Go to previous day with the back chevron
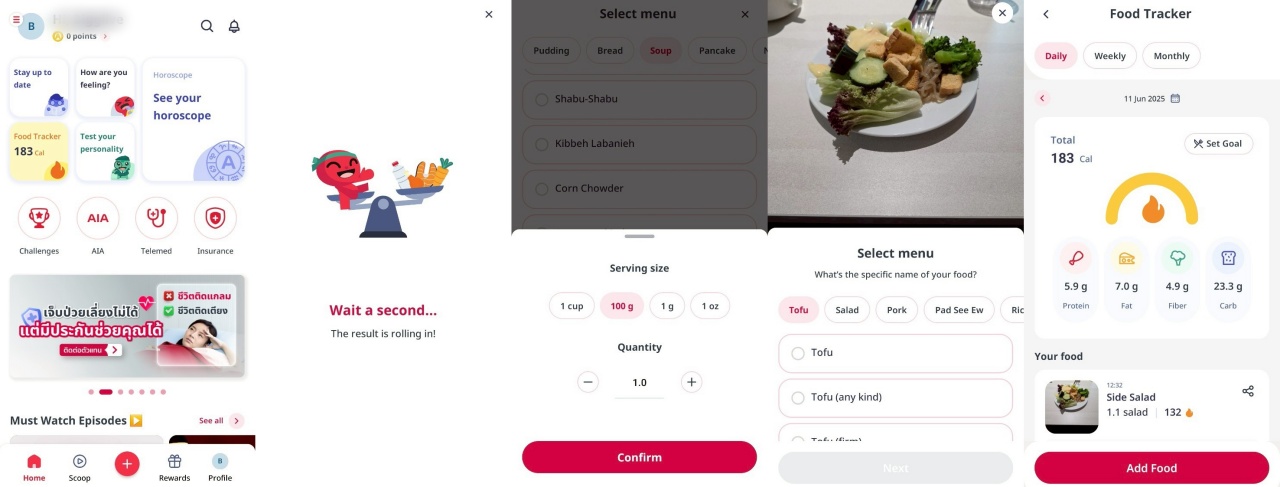The height and width of the screenshot is (487, 1280). [x=1042, y=98]
